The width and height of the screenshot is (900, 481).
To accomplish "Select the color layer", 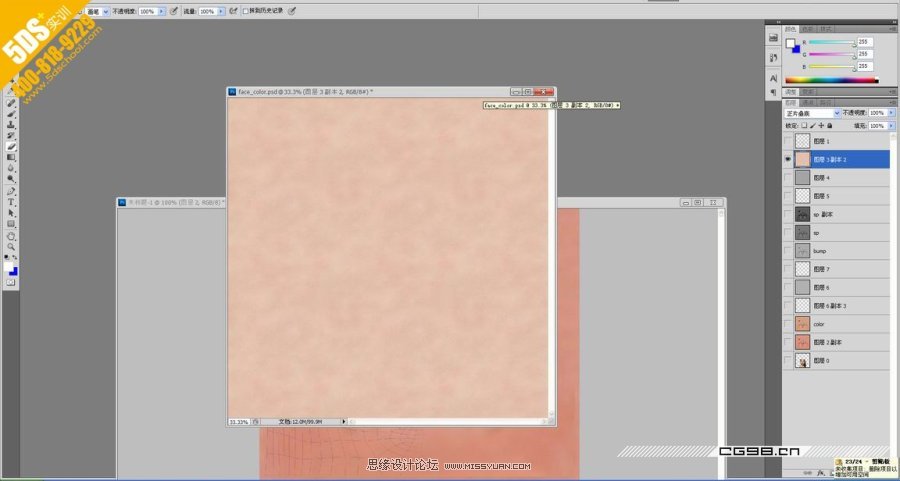I will pos(840,324).
